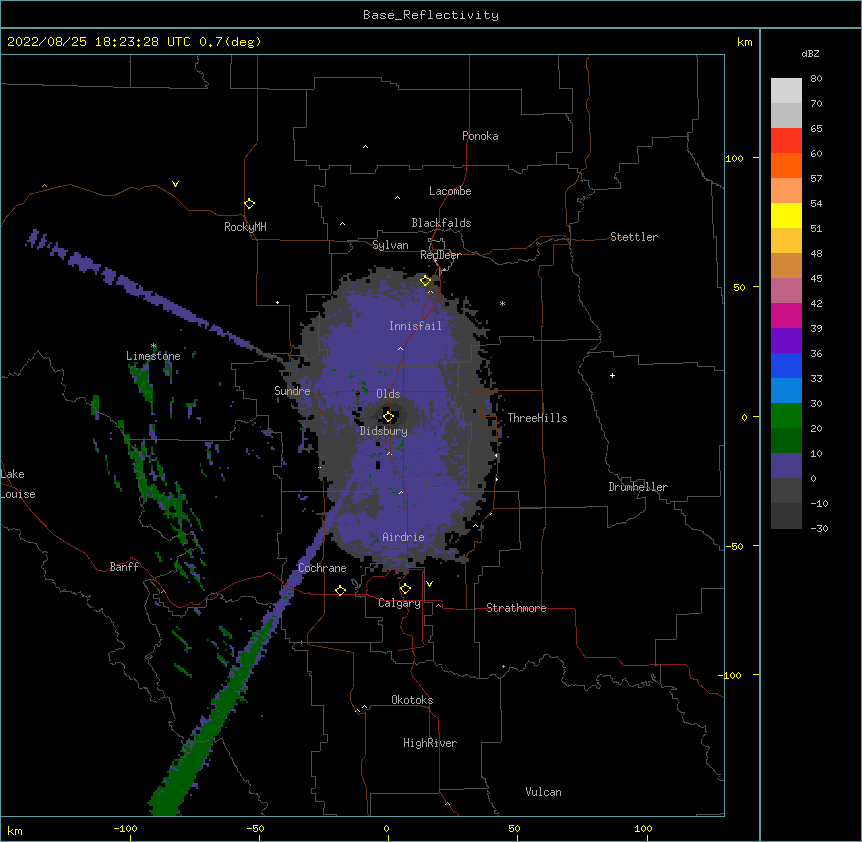Select the green 20-30 dBZ legend swatch

(x=786, y=416)
